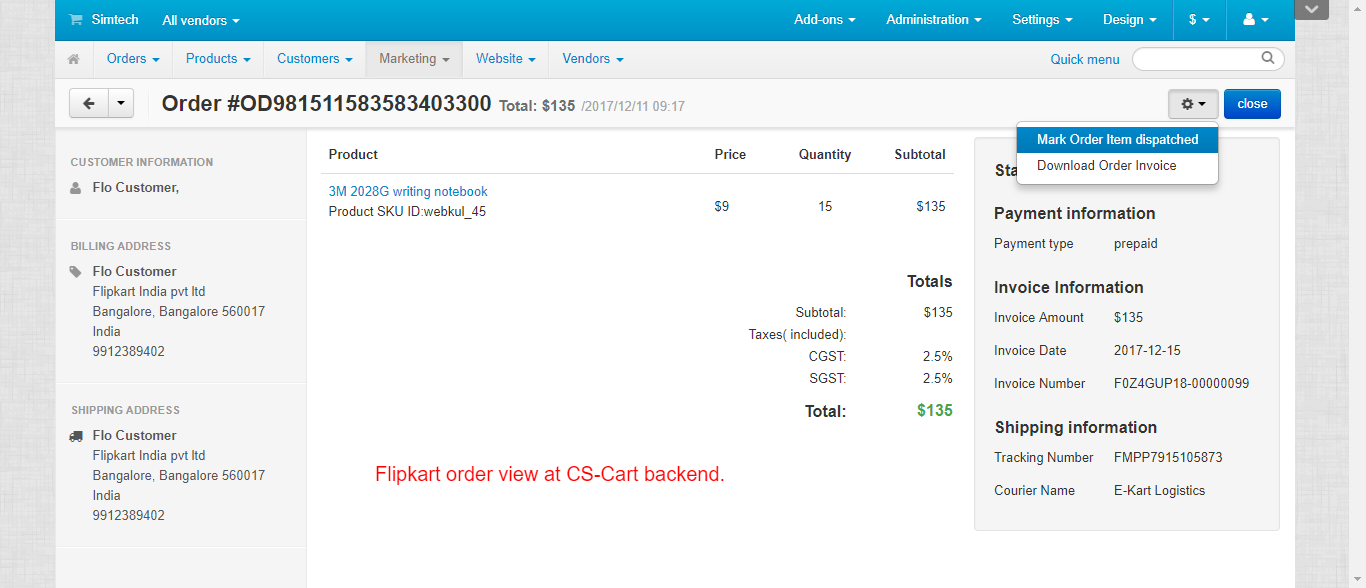This screenshot has height=588, width=1366.
Task: Click the E-Kart Logistics courier name
Action: (x=1159, y=491)
